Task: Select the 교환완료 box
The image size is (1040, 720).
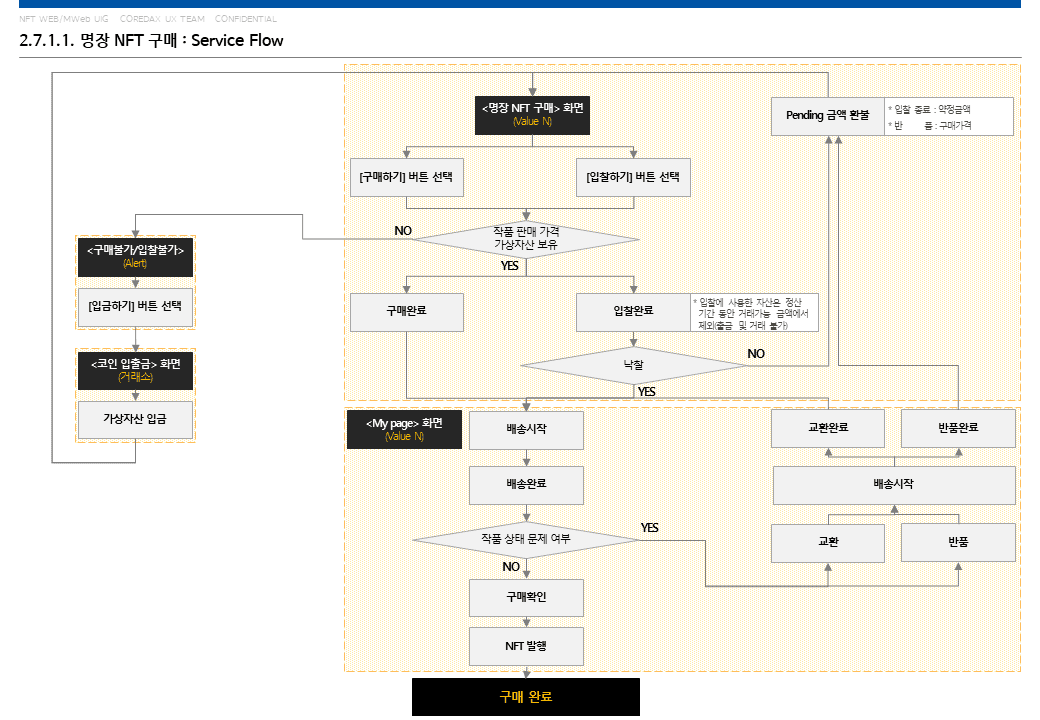Action: 828,428
